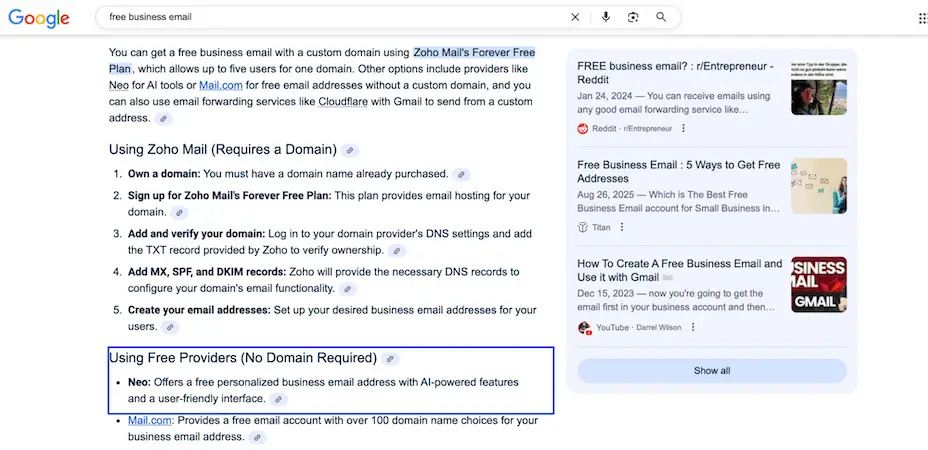Open Google Lens image search icon
Screen dimensions: 928x450
[x=633, y=17]
